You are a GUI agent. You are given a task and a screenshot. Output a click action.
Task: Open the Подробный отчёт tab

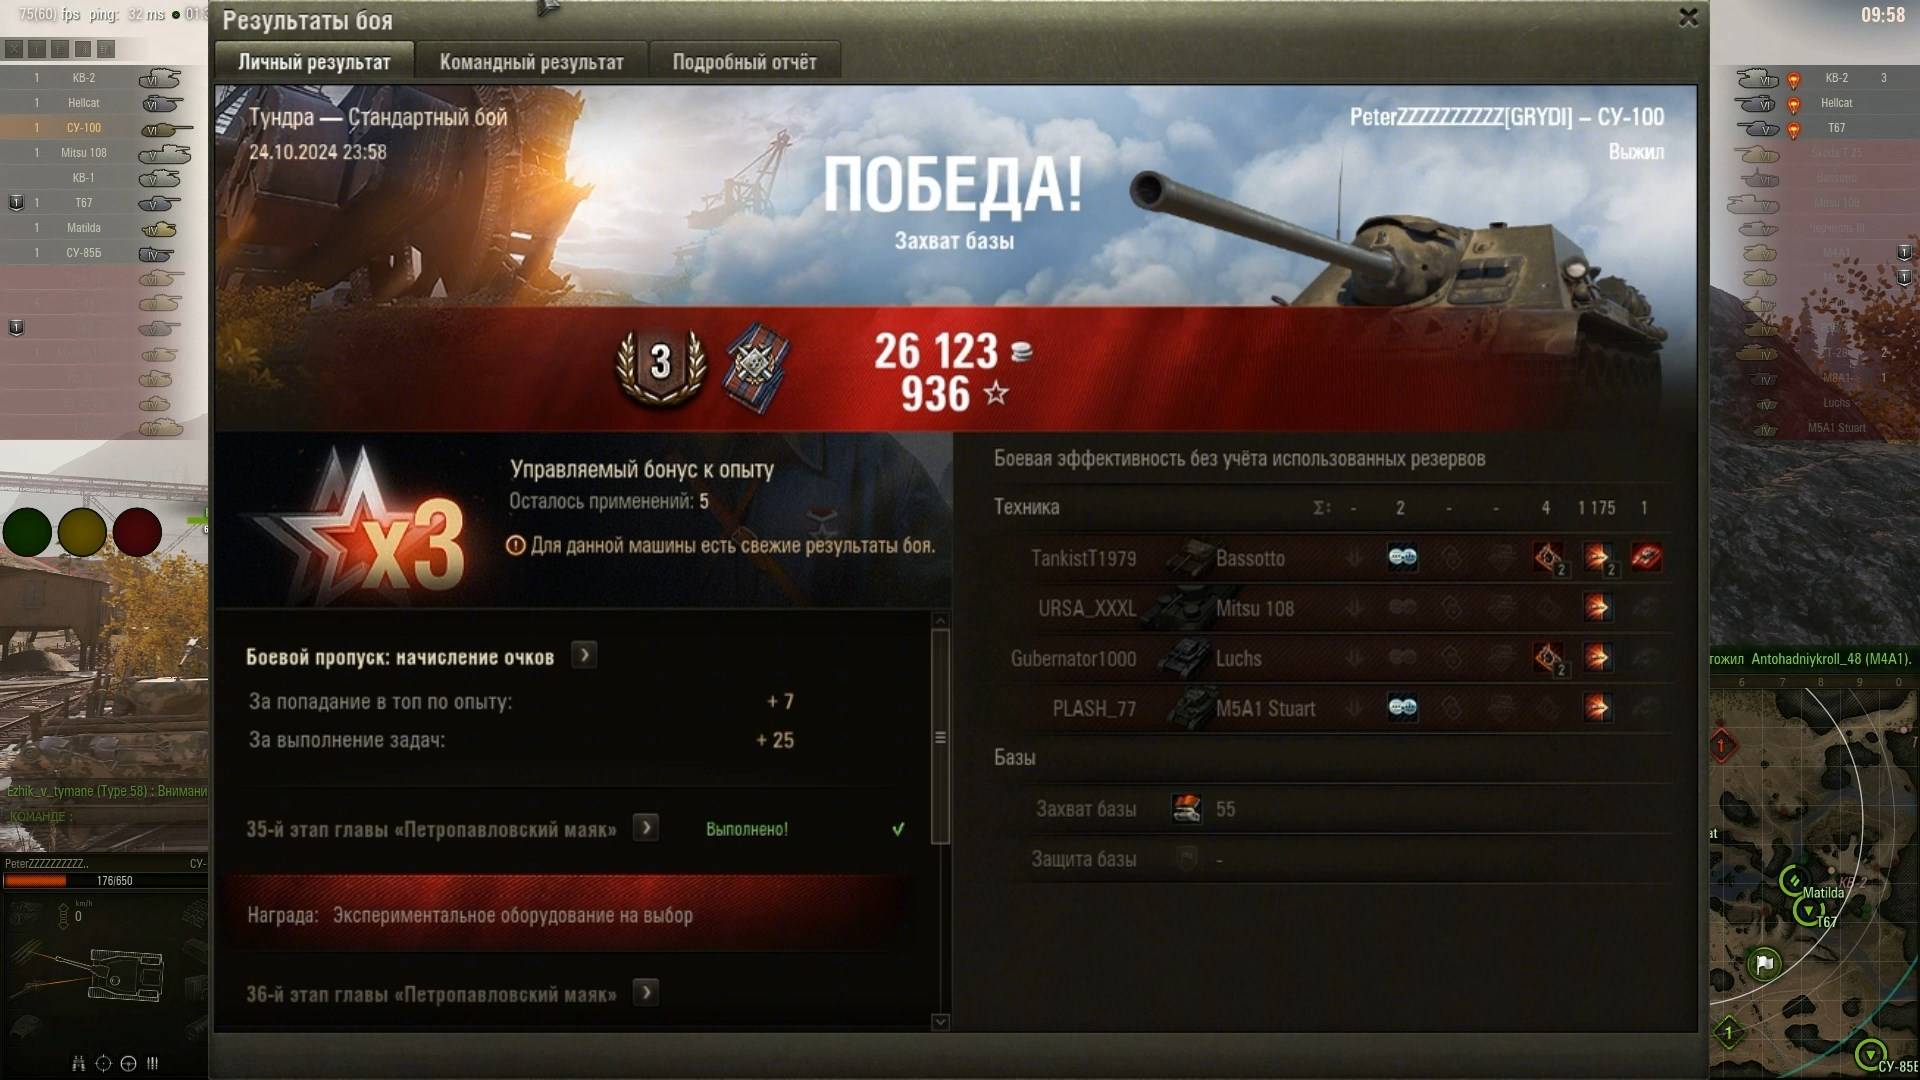click(x=744, y=62)
